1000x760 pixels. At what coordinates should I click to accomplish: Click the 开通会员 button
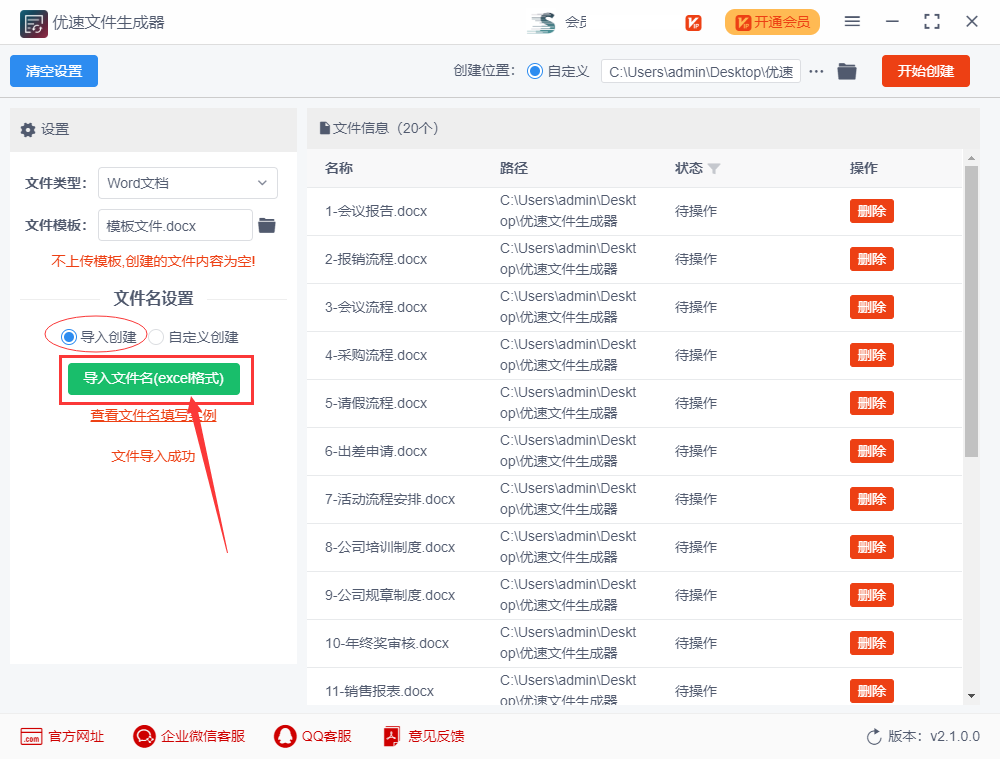pyautogui.click(x=772, y=22)
